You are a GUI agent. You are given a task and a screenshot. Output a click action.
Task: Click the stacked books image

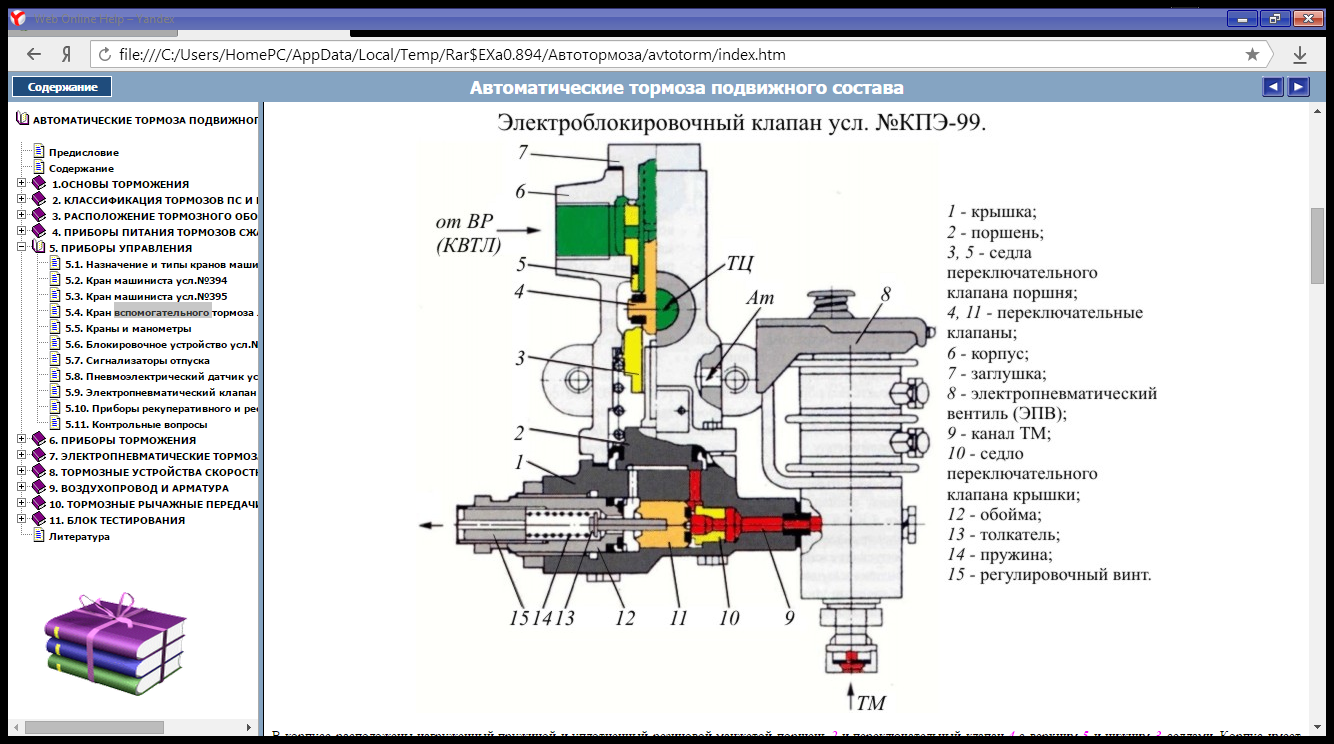[x=116, y=644]
